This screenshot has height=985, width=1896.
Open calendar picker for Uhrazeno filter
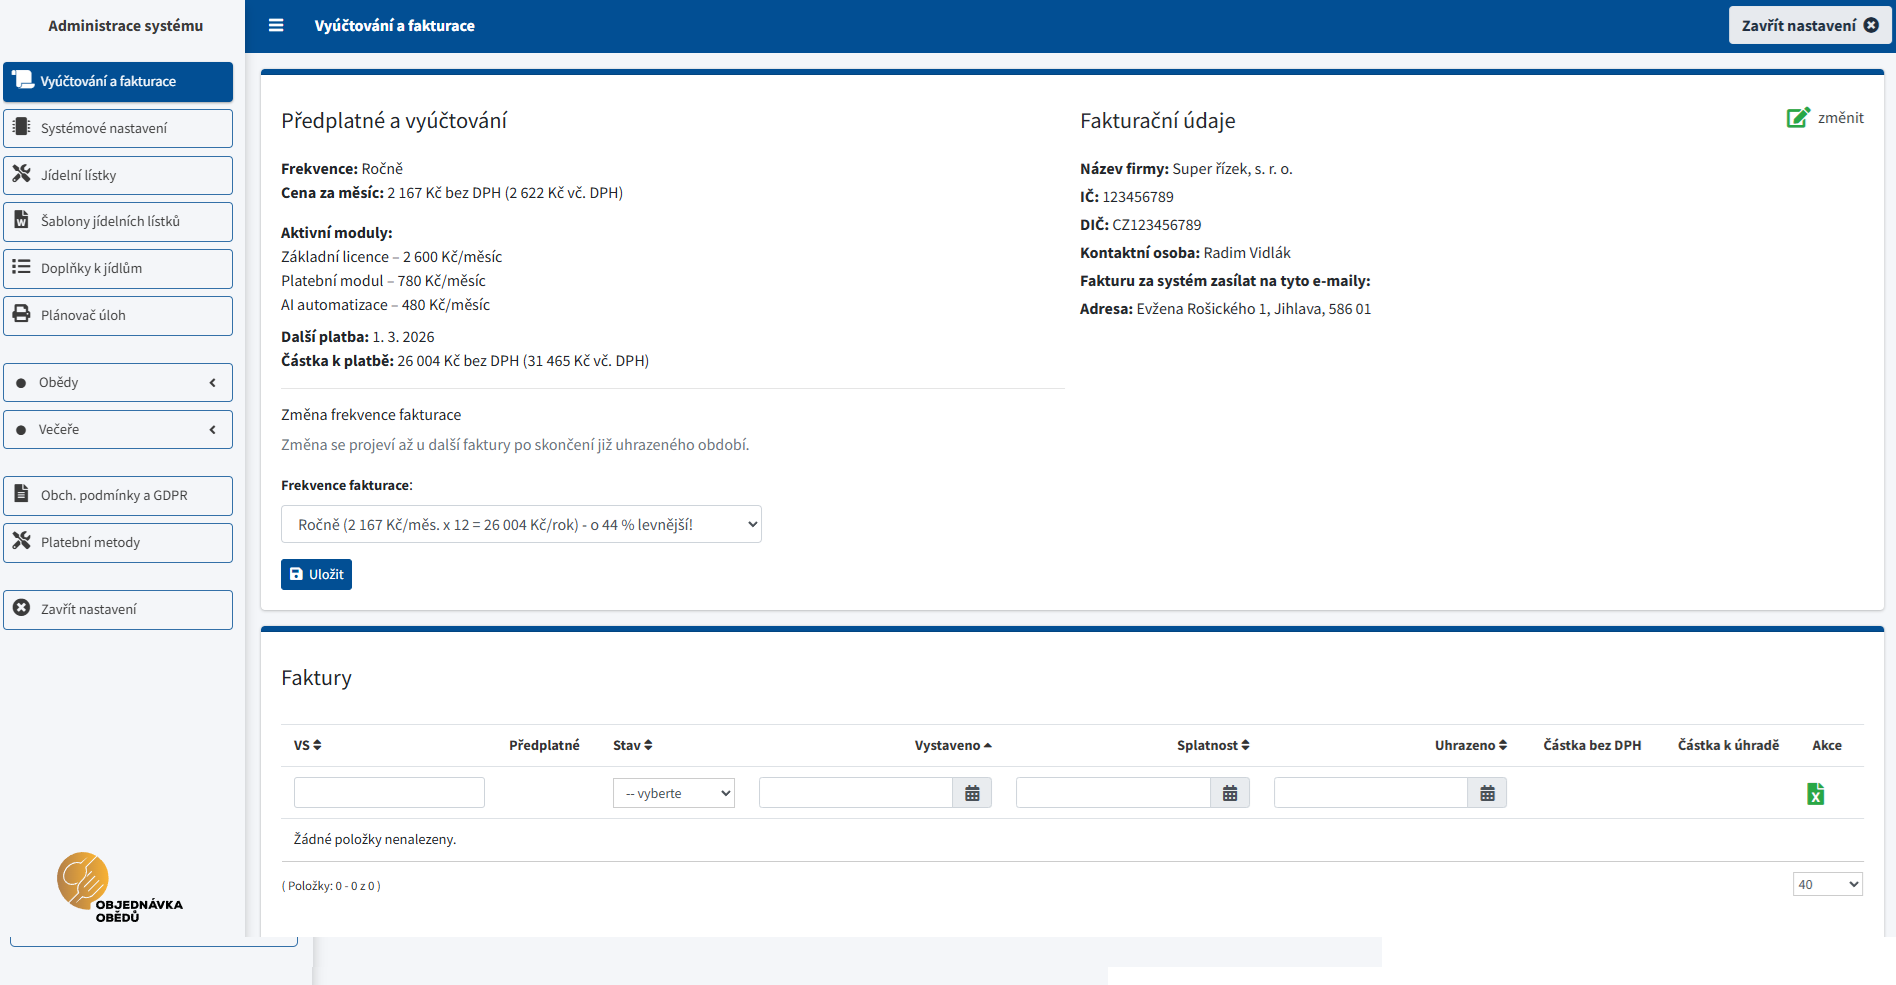point(1487,793)
